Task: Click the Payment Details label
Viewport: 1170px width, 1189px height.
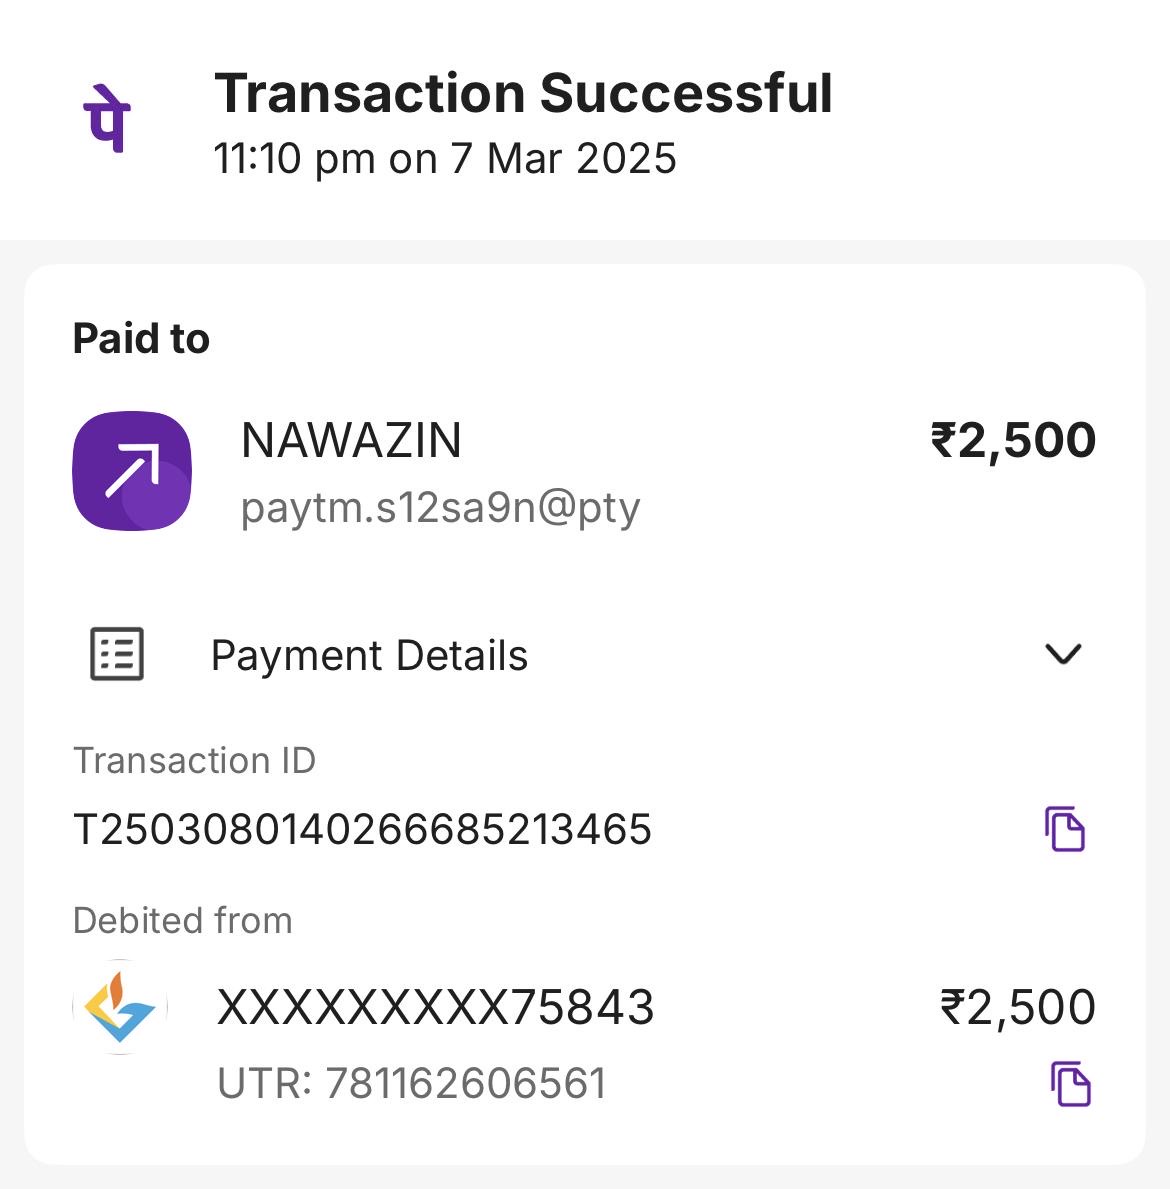Action: (x=369, y=656)
